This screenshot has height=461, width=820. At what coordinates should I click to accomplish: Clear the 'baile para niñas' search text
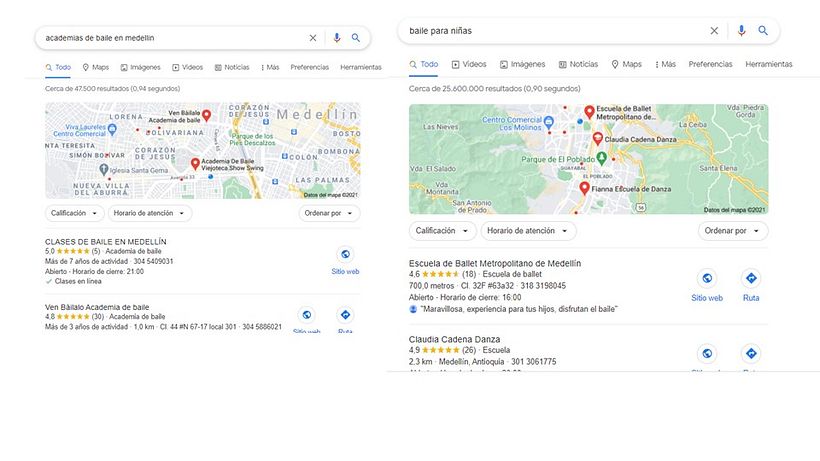[714, 31]
